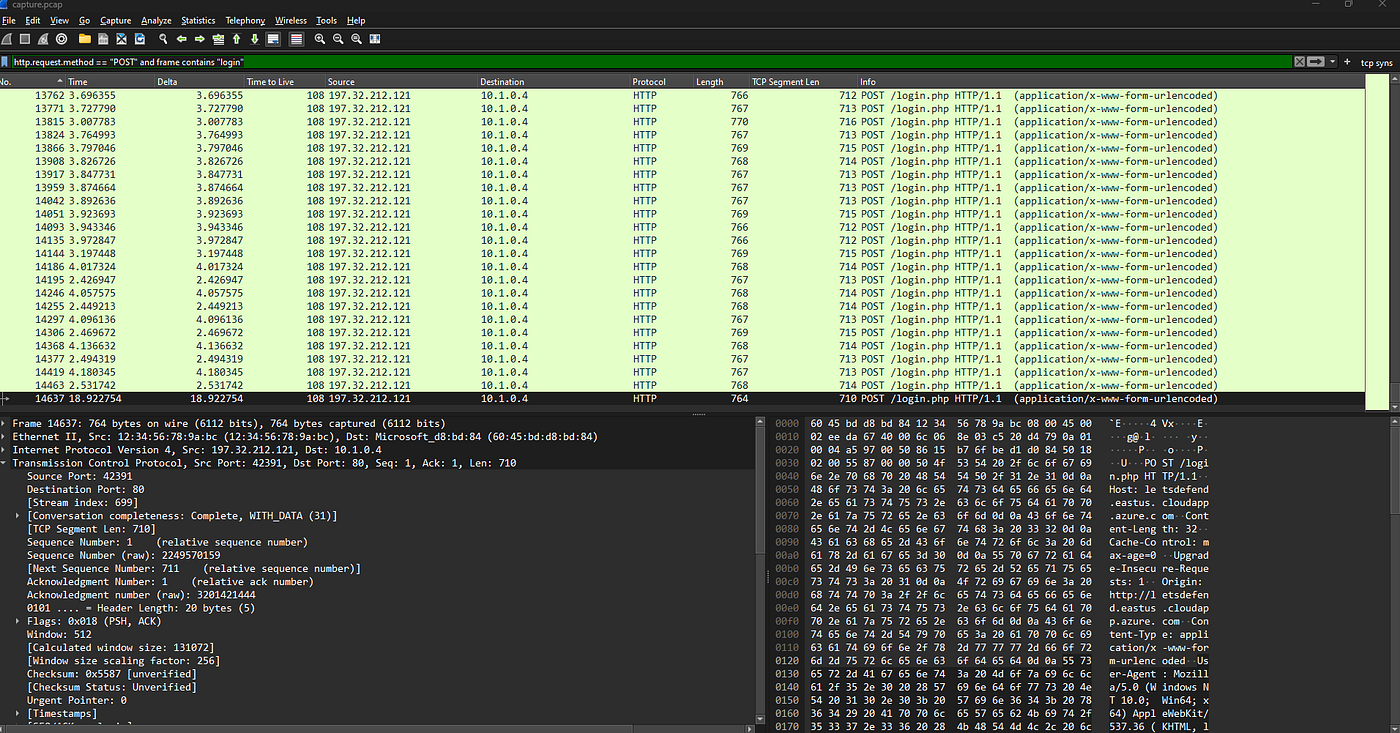The height and width of the screenshot is (733, 1400).
Task: Open the display filter history dropdown
Action: [1332, 62]
